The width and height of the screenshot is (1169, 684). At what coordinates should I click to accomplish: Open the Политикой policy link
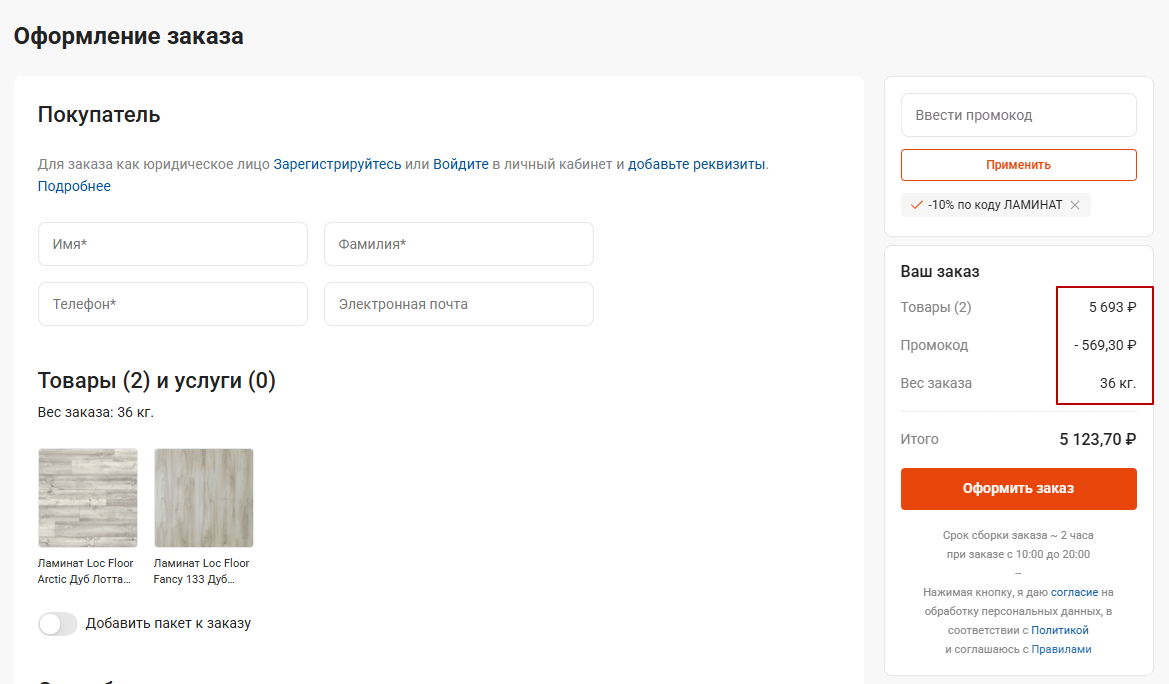coord(1059,630)
